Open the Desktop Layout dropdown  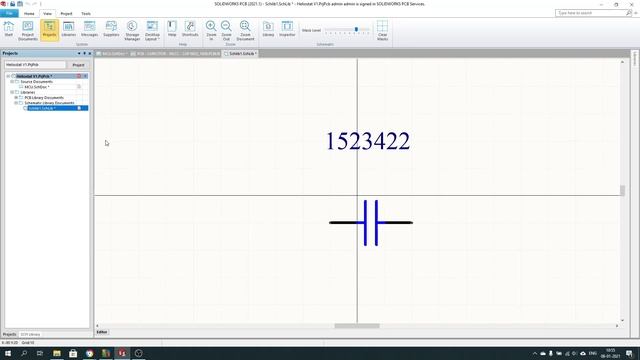tap(152, 31)
